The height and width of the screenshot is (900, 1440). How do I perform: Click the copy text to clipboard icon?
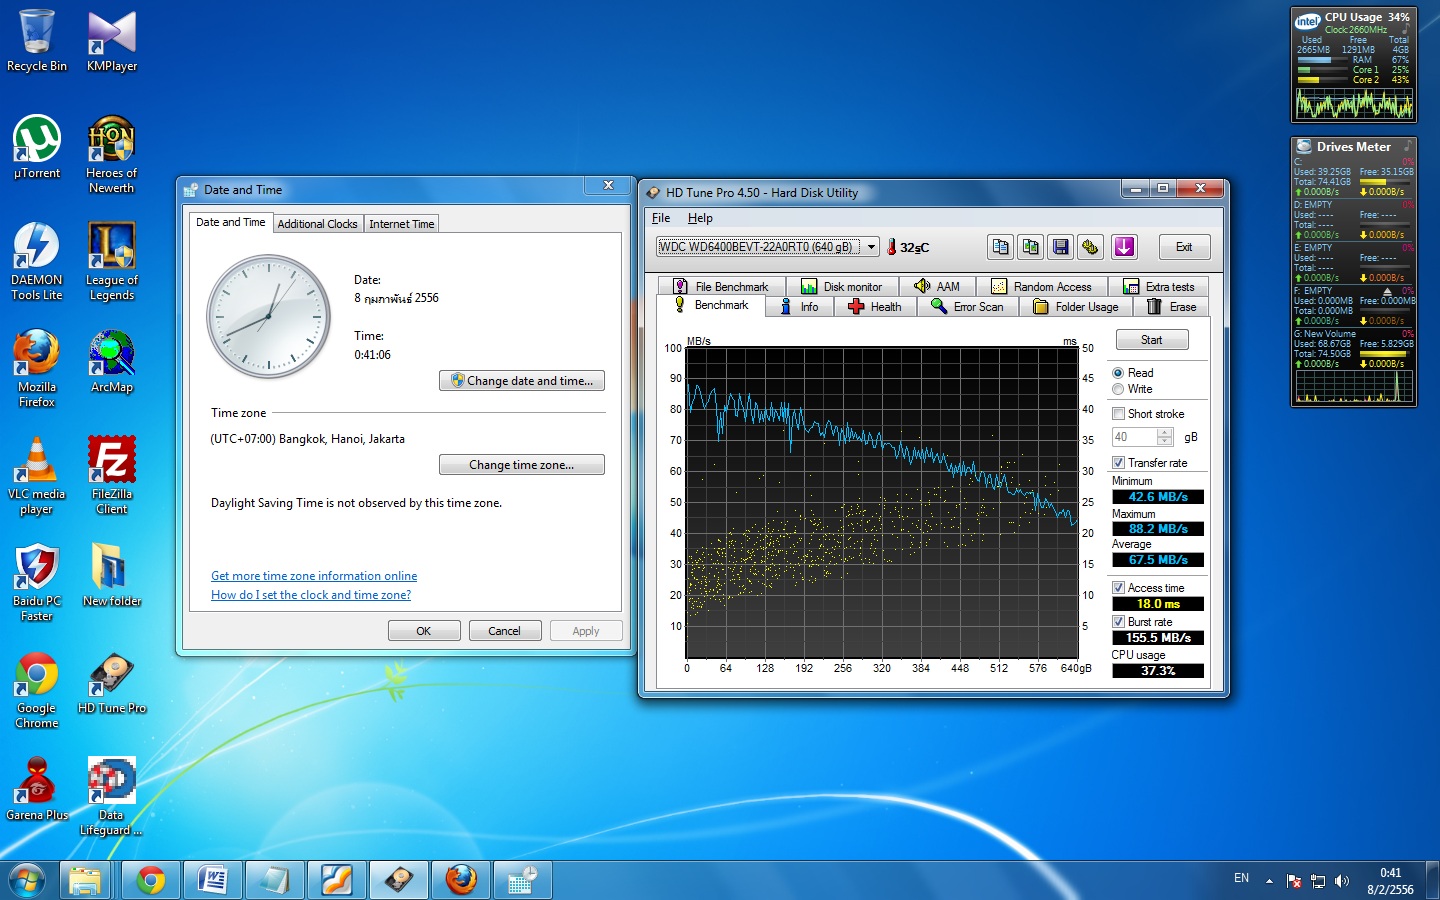1000,247
